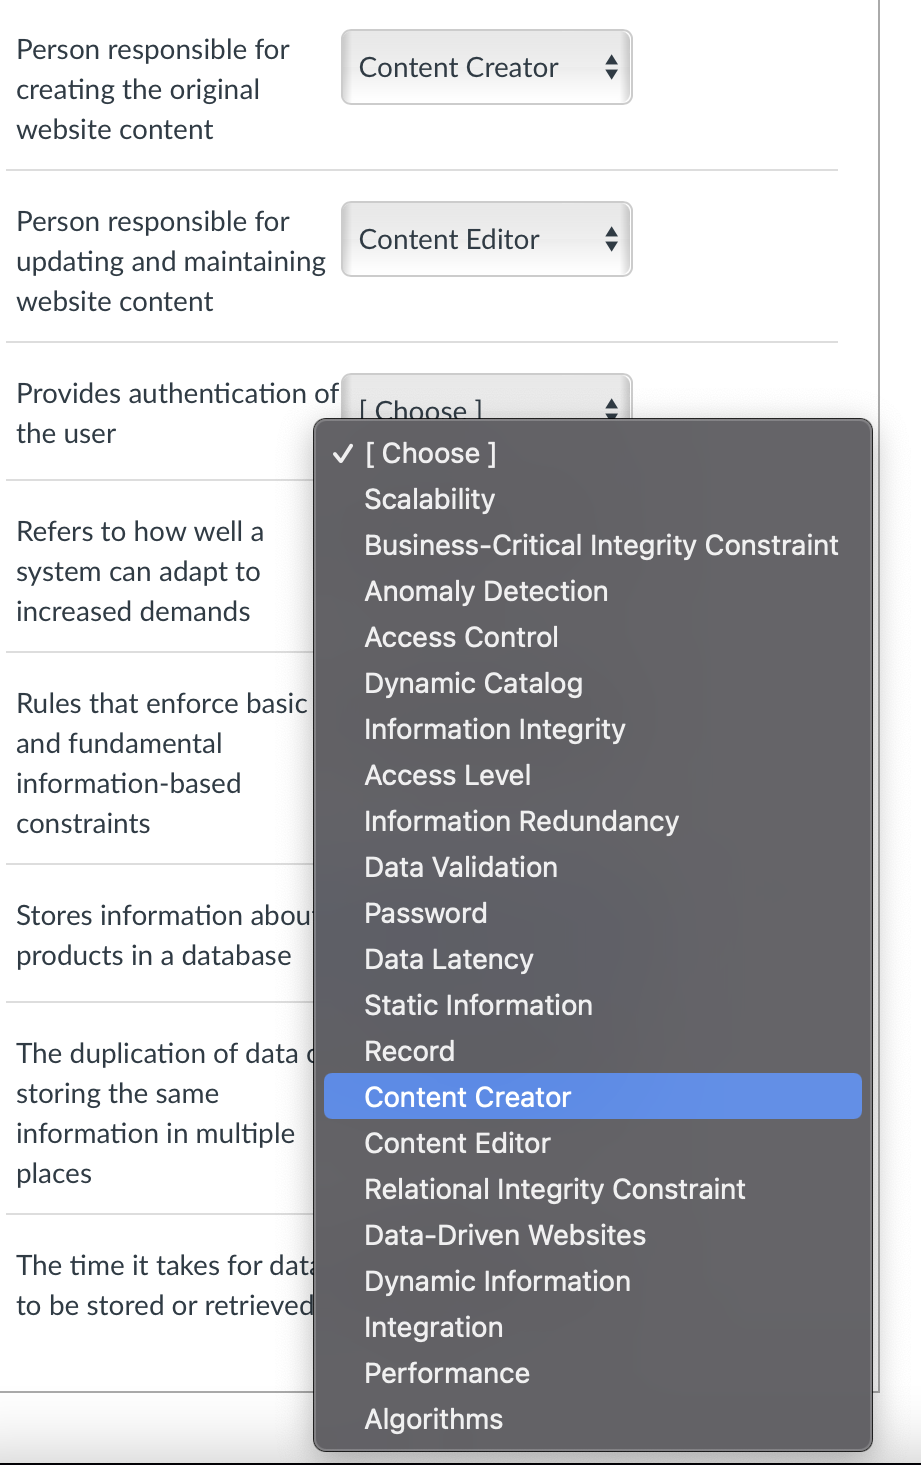921x1465 pixels.
Task: Pick Performance from the list
Action: pos(446,1373)
